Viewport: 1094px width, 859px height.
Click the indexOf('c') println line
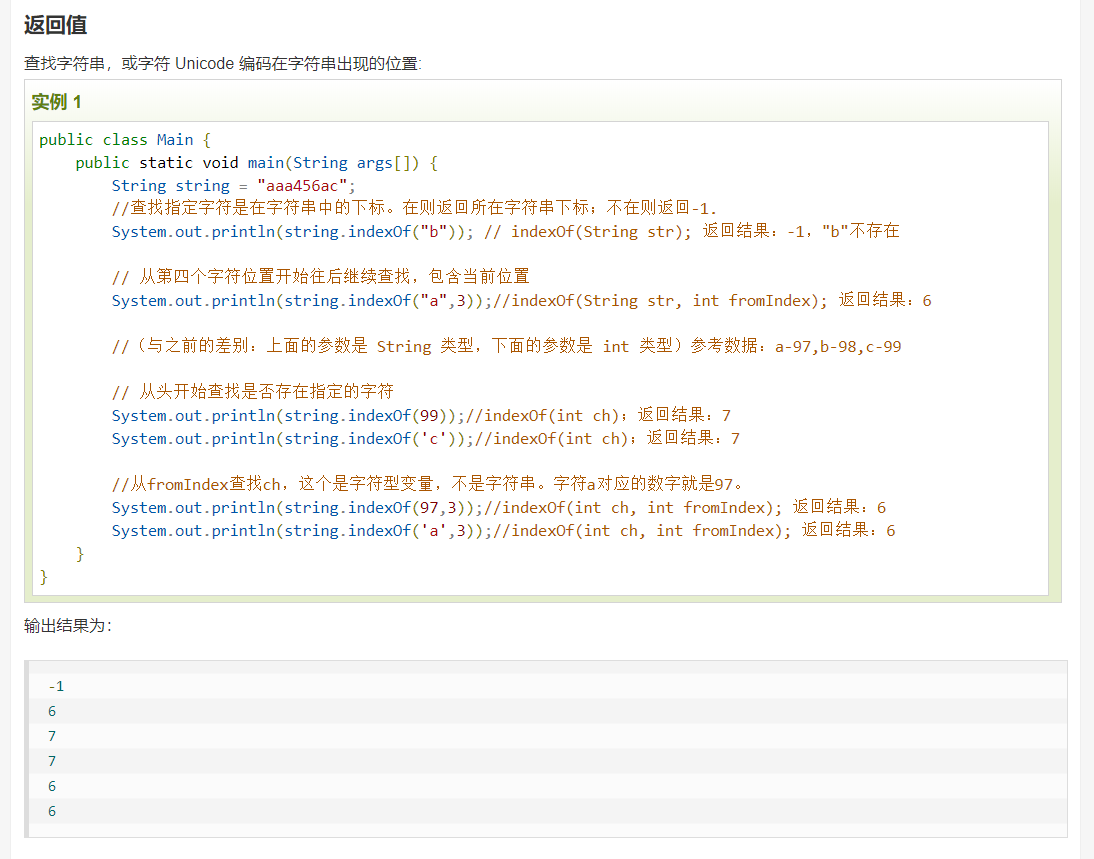click(426, 438)
